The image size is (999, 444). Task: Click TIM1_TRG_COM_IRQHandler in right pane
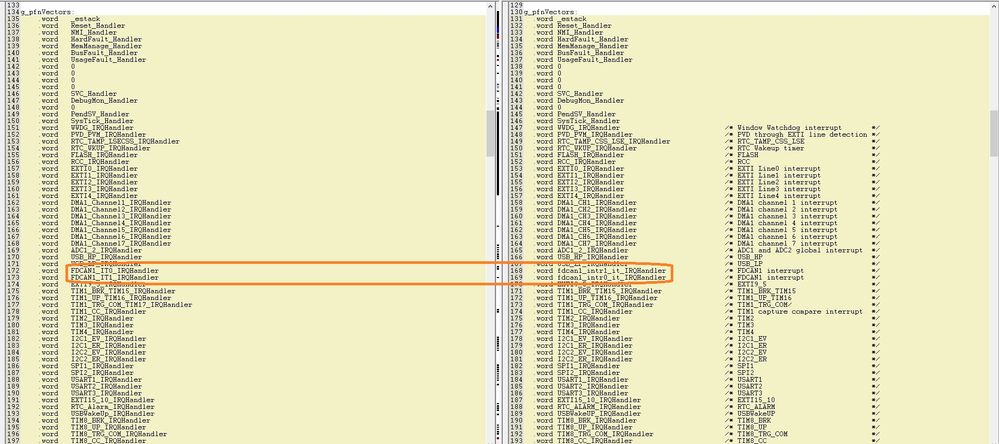coord(605,305)
